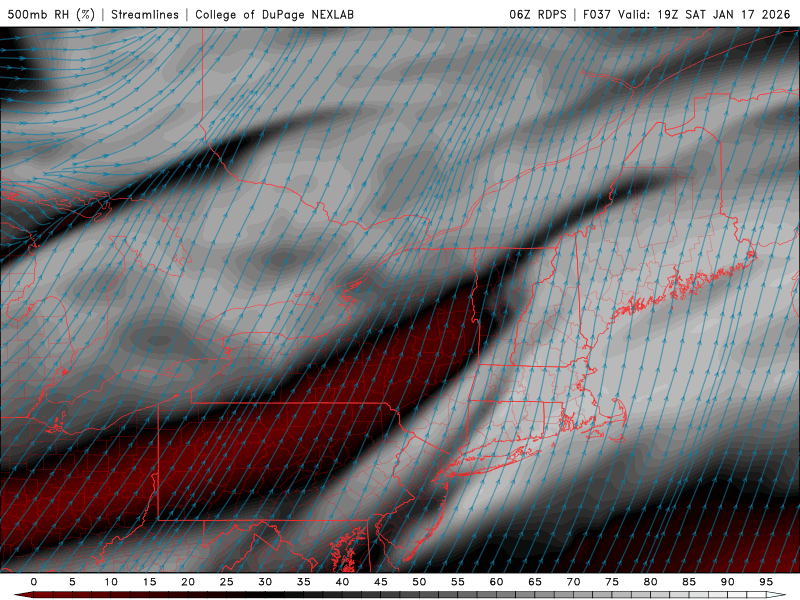The width and height of the screenshot is (800, 600).
Task: Click the '65' value on the color scale
Action: 535,582
